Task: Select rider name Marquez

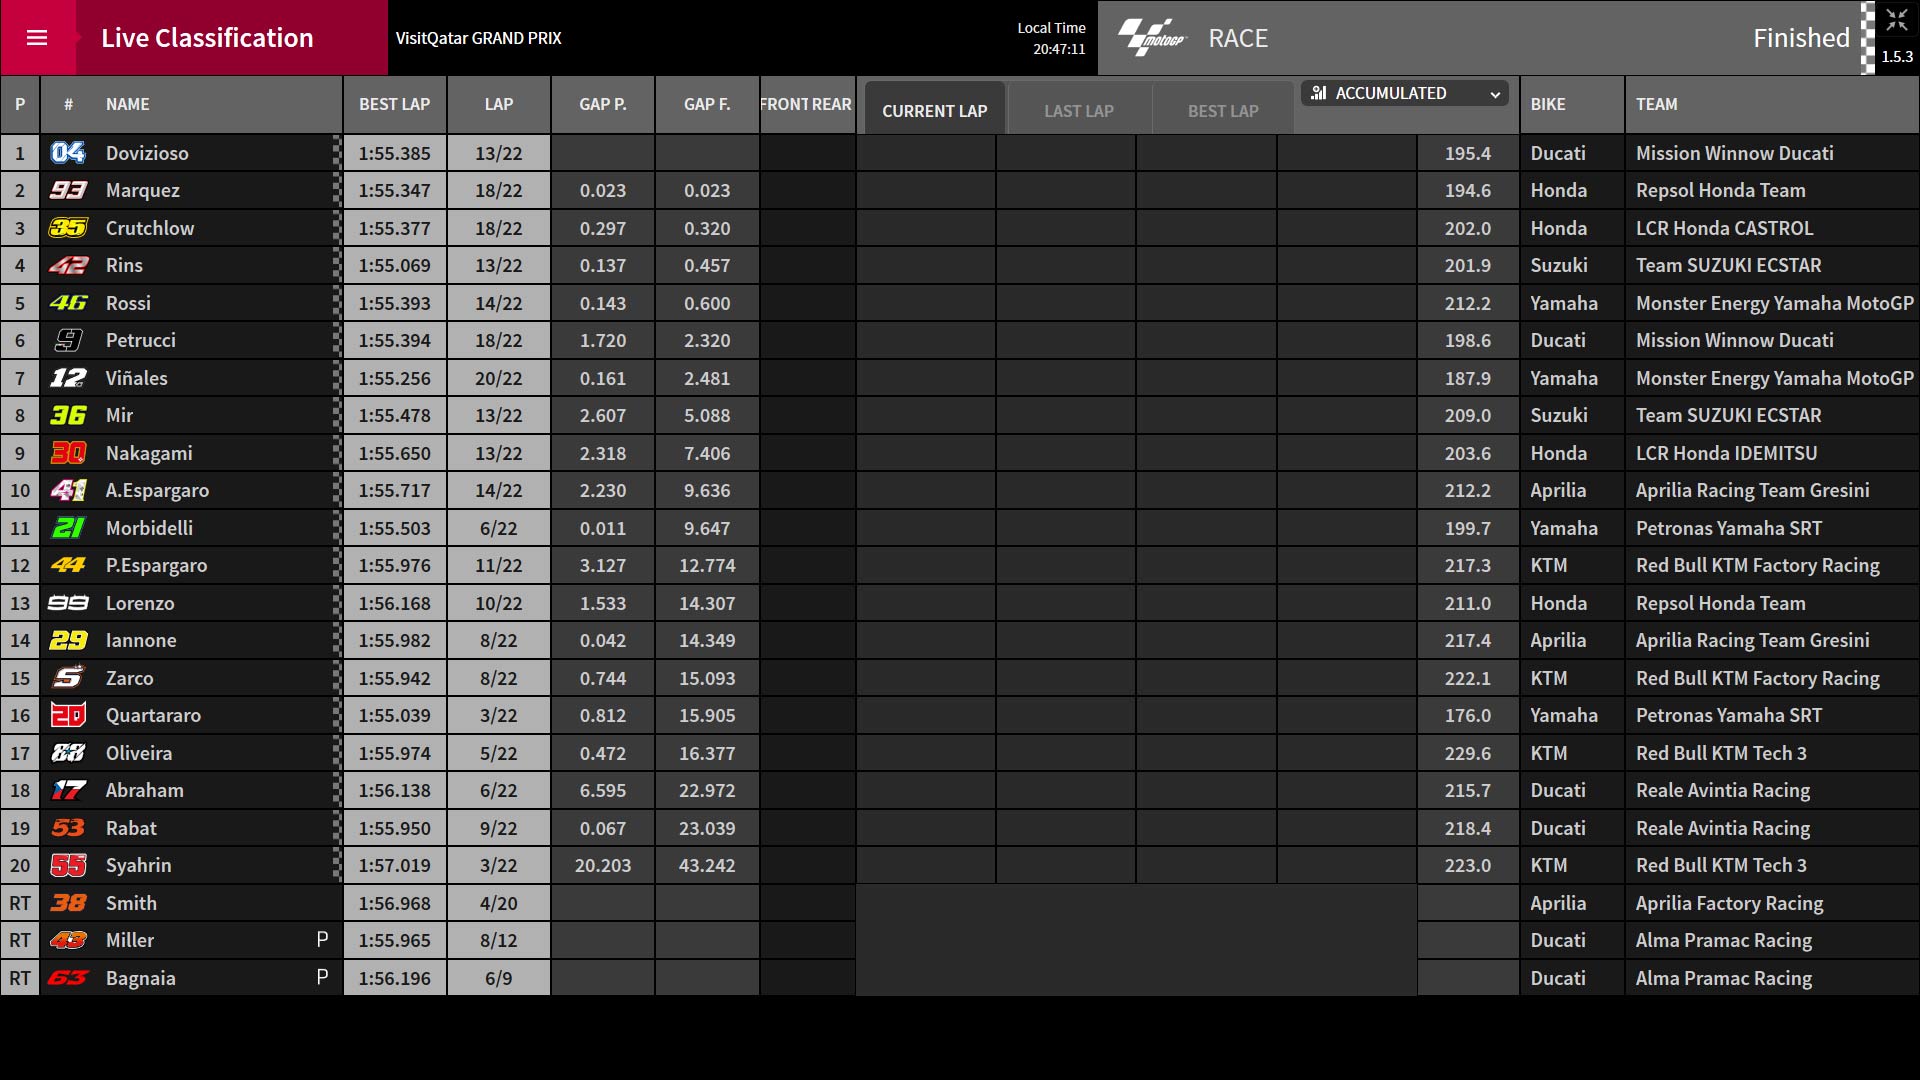Action: coord(143,190)
